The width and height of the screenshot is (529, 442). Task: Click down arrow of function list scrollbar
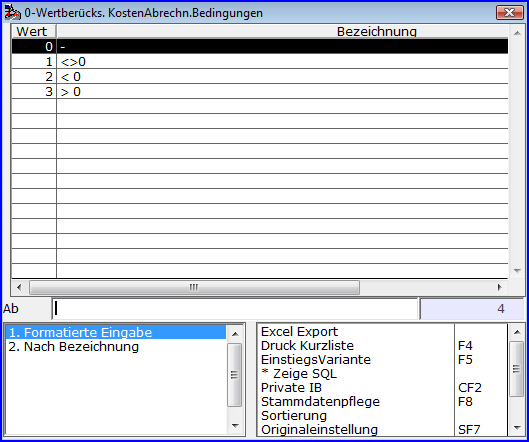tap(517, 428)
